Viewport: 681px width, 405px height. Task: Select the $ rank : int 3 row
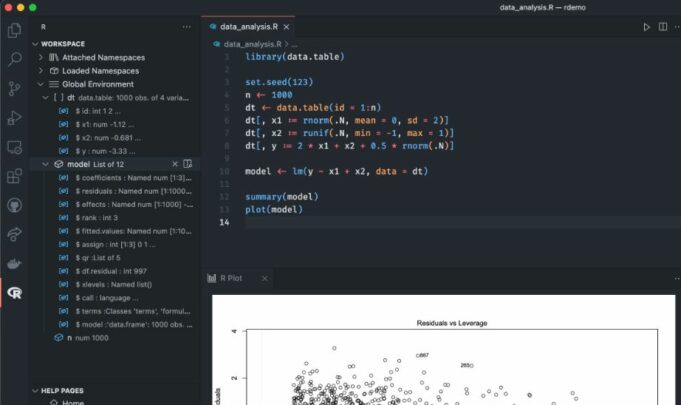point(115,218)
